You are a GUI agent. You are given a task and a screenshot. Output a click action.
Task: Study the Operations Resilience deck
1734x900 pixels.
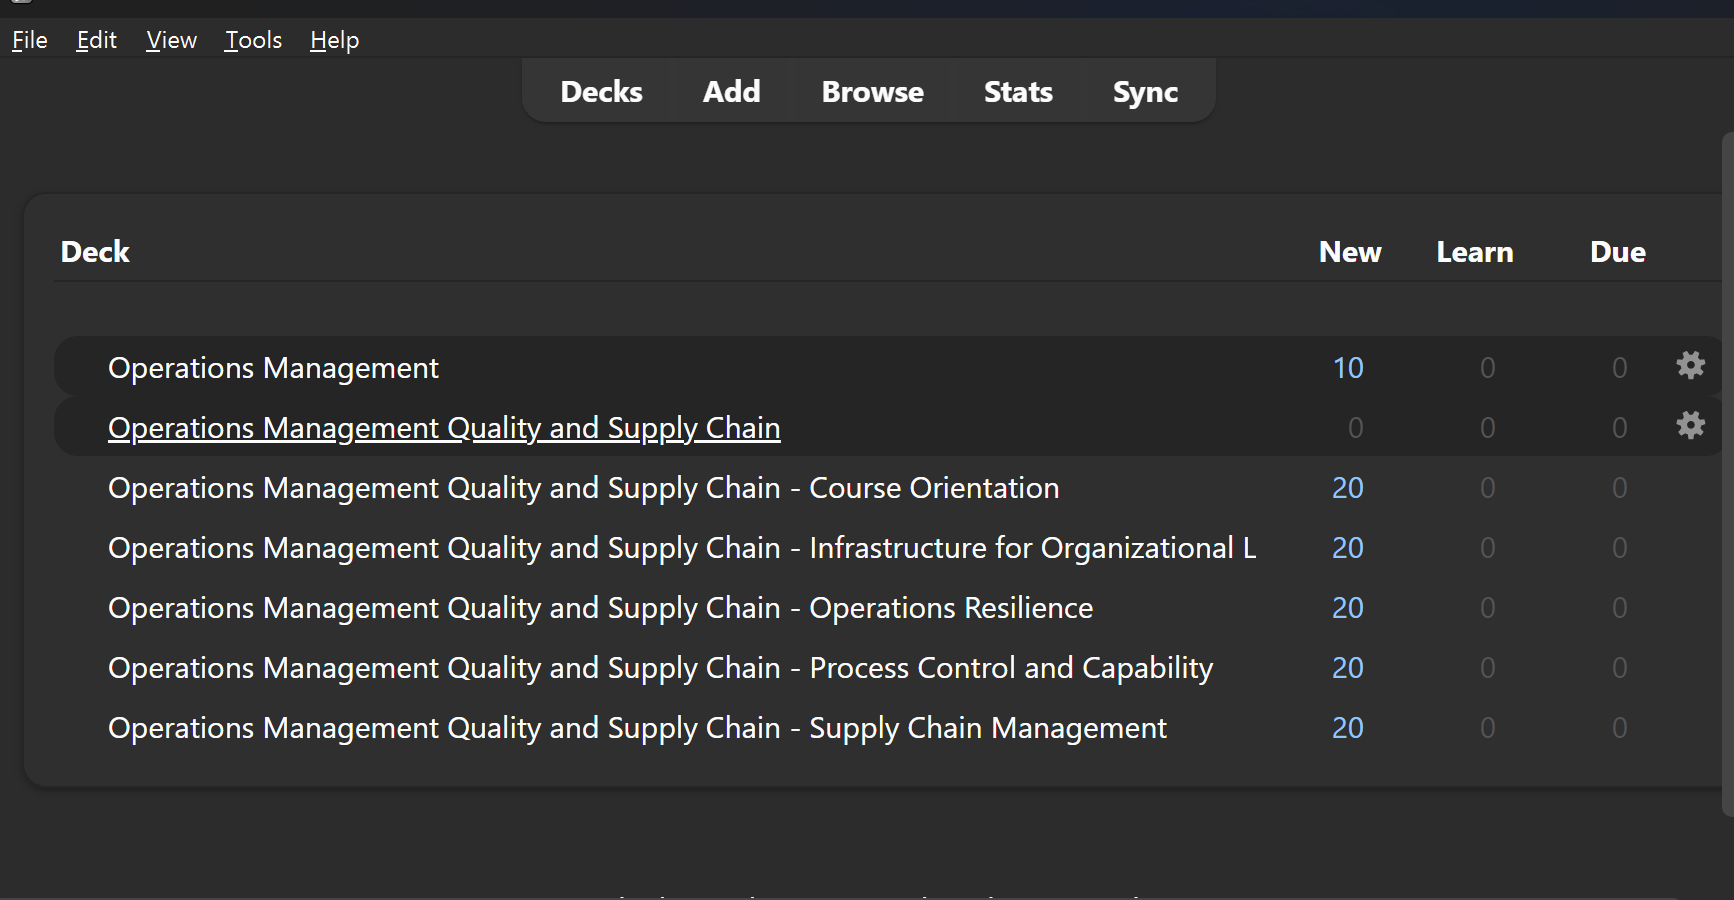click(x=600, y=608)
